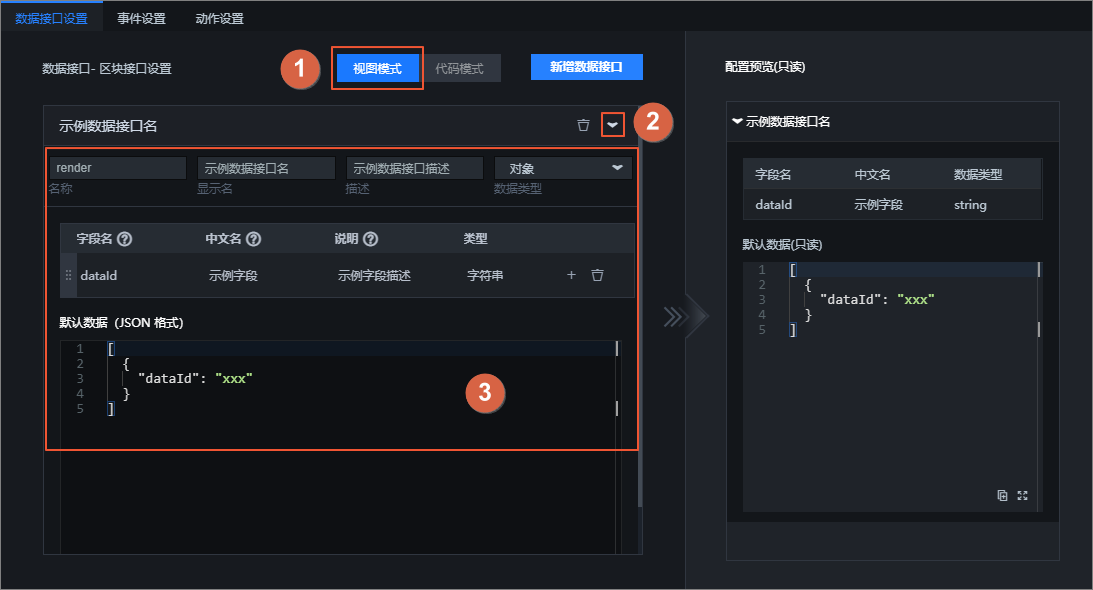Screen dimensions: 1093x590
Task: Open the 对象 data type dropdown
Action: pyautogui.click(x=563, y=168)
